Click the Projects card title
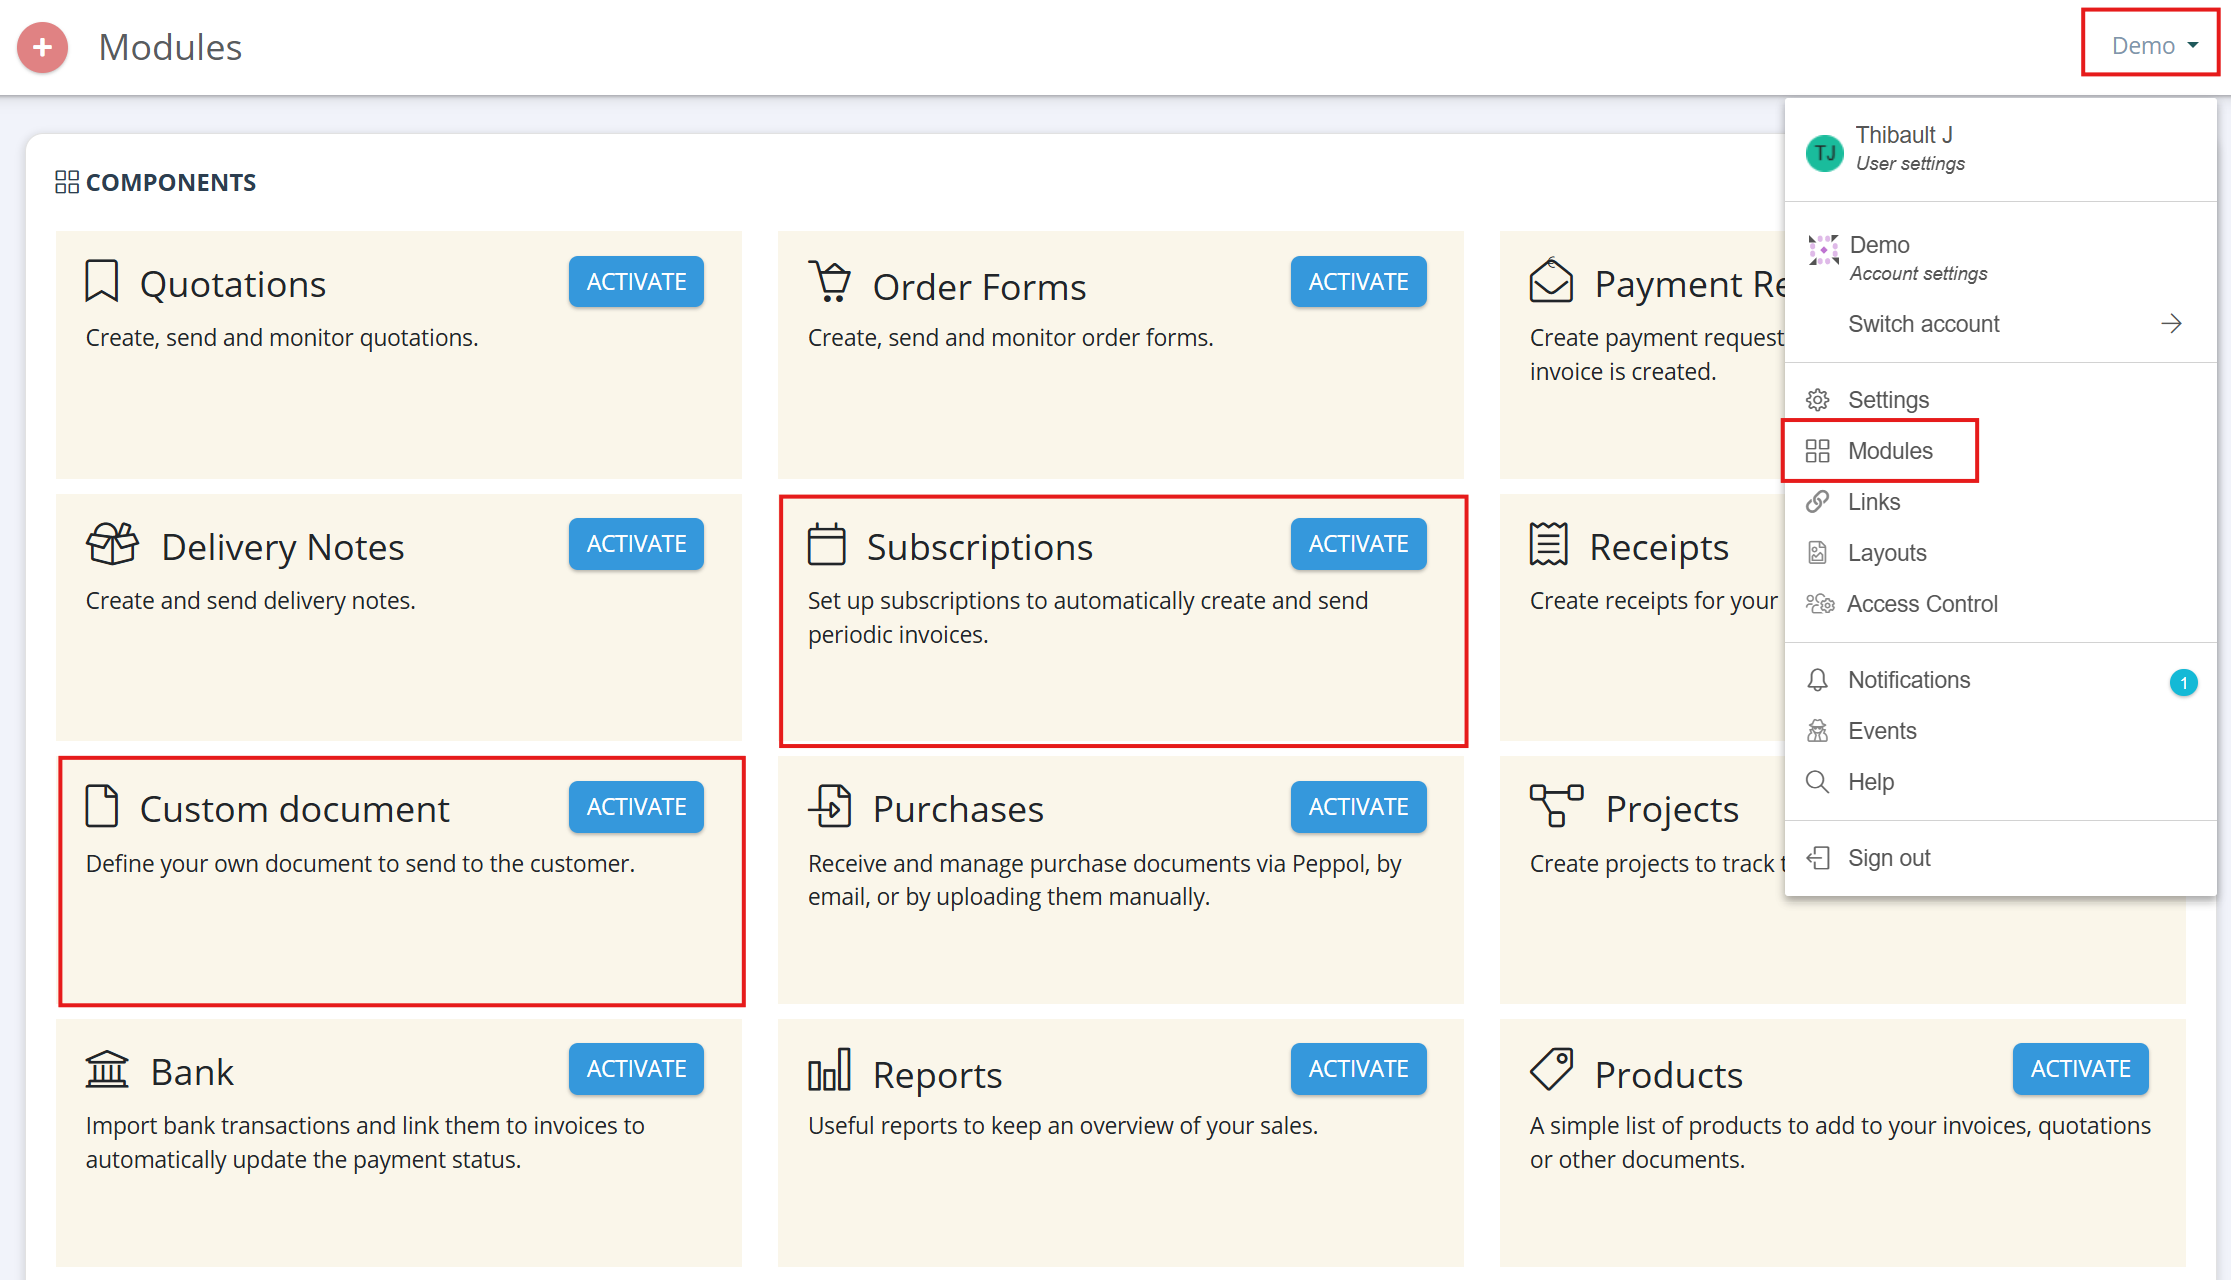This screenshot has height=1280, width=2231. pos(1672,809)
